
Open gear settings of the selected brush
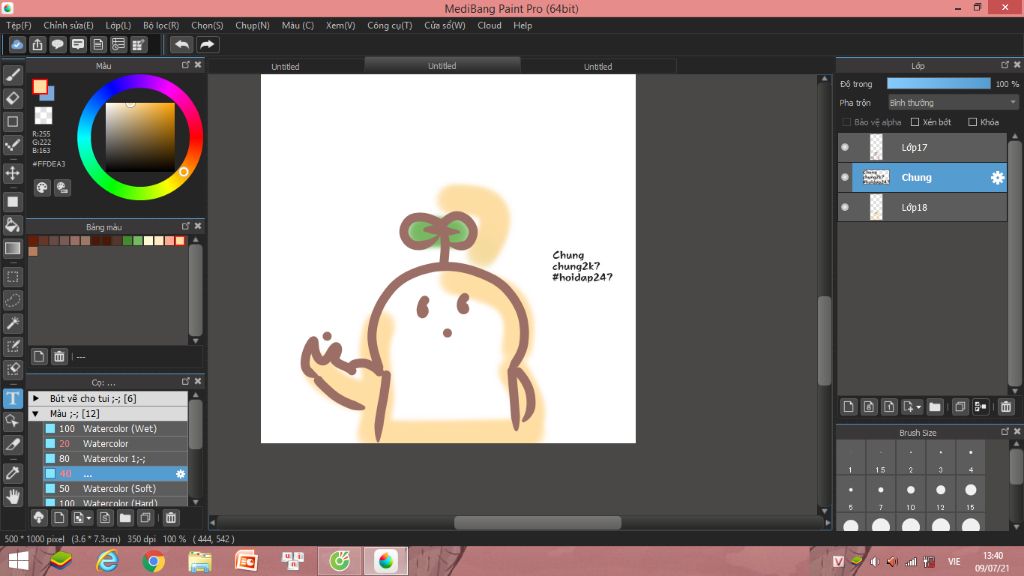180,473
